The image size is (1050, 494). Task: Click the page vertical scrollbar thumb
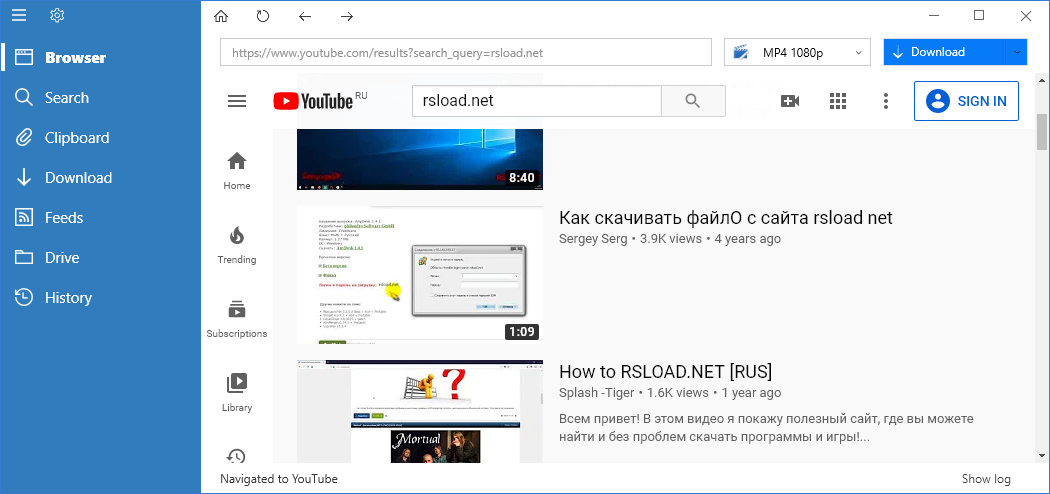(1042, 131)
